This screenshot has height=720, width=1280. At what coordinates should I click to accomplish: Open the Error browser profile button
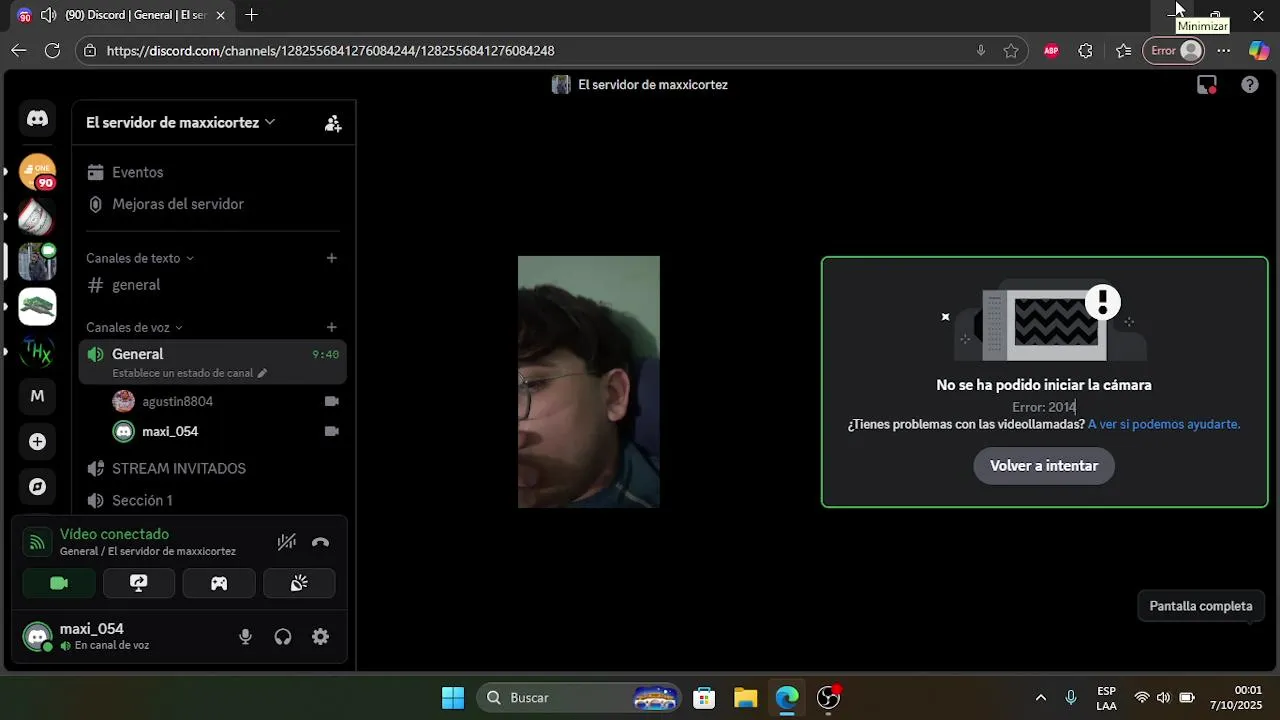point(1174,50)
